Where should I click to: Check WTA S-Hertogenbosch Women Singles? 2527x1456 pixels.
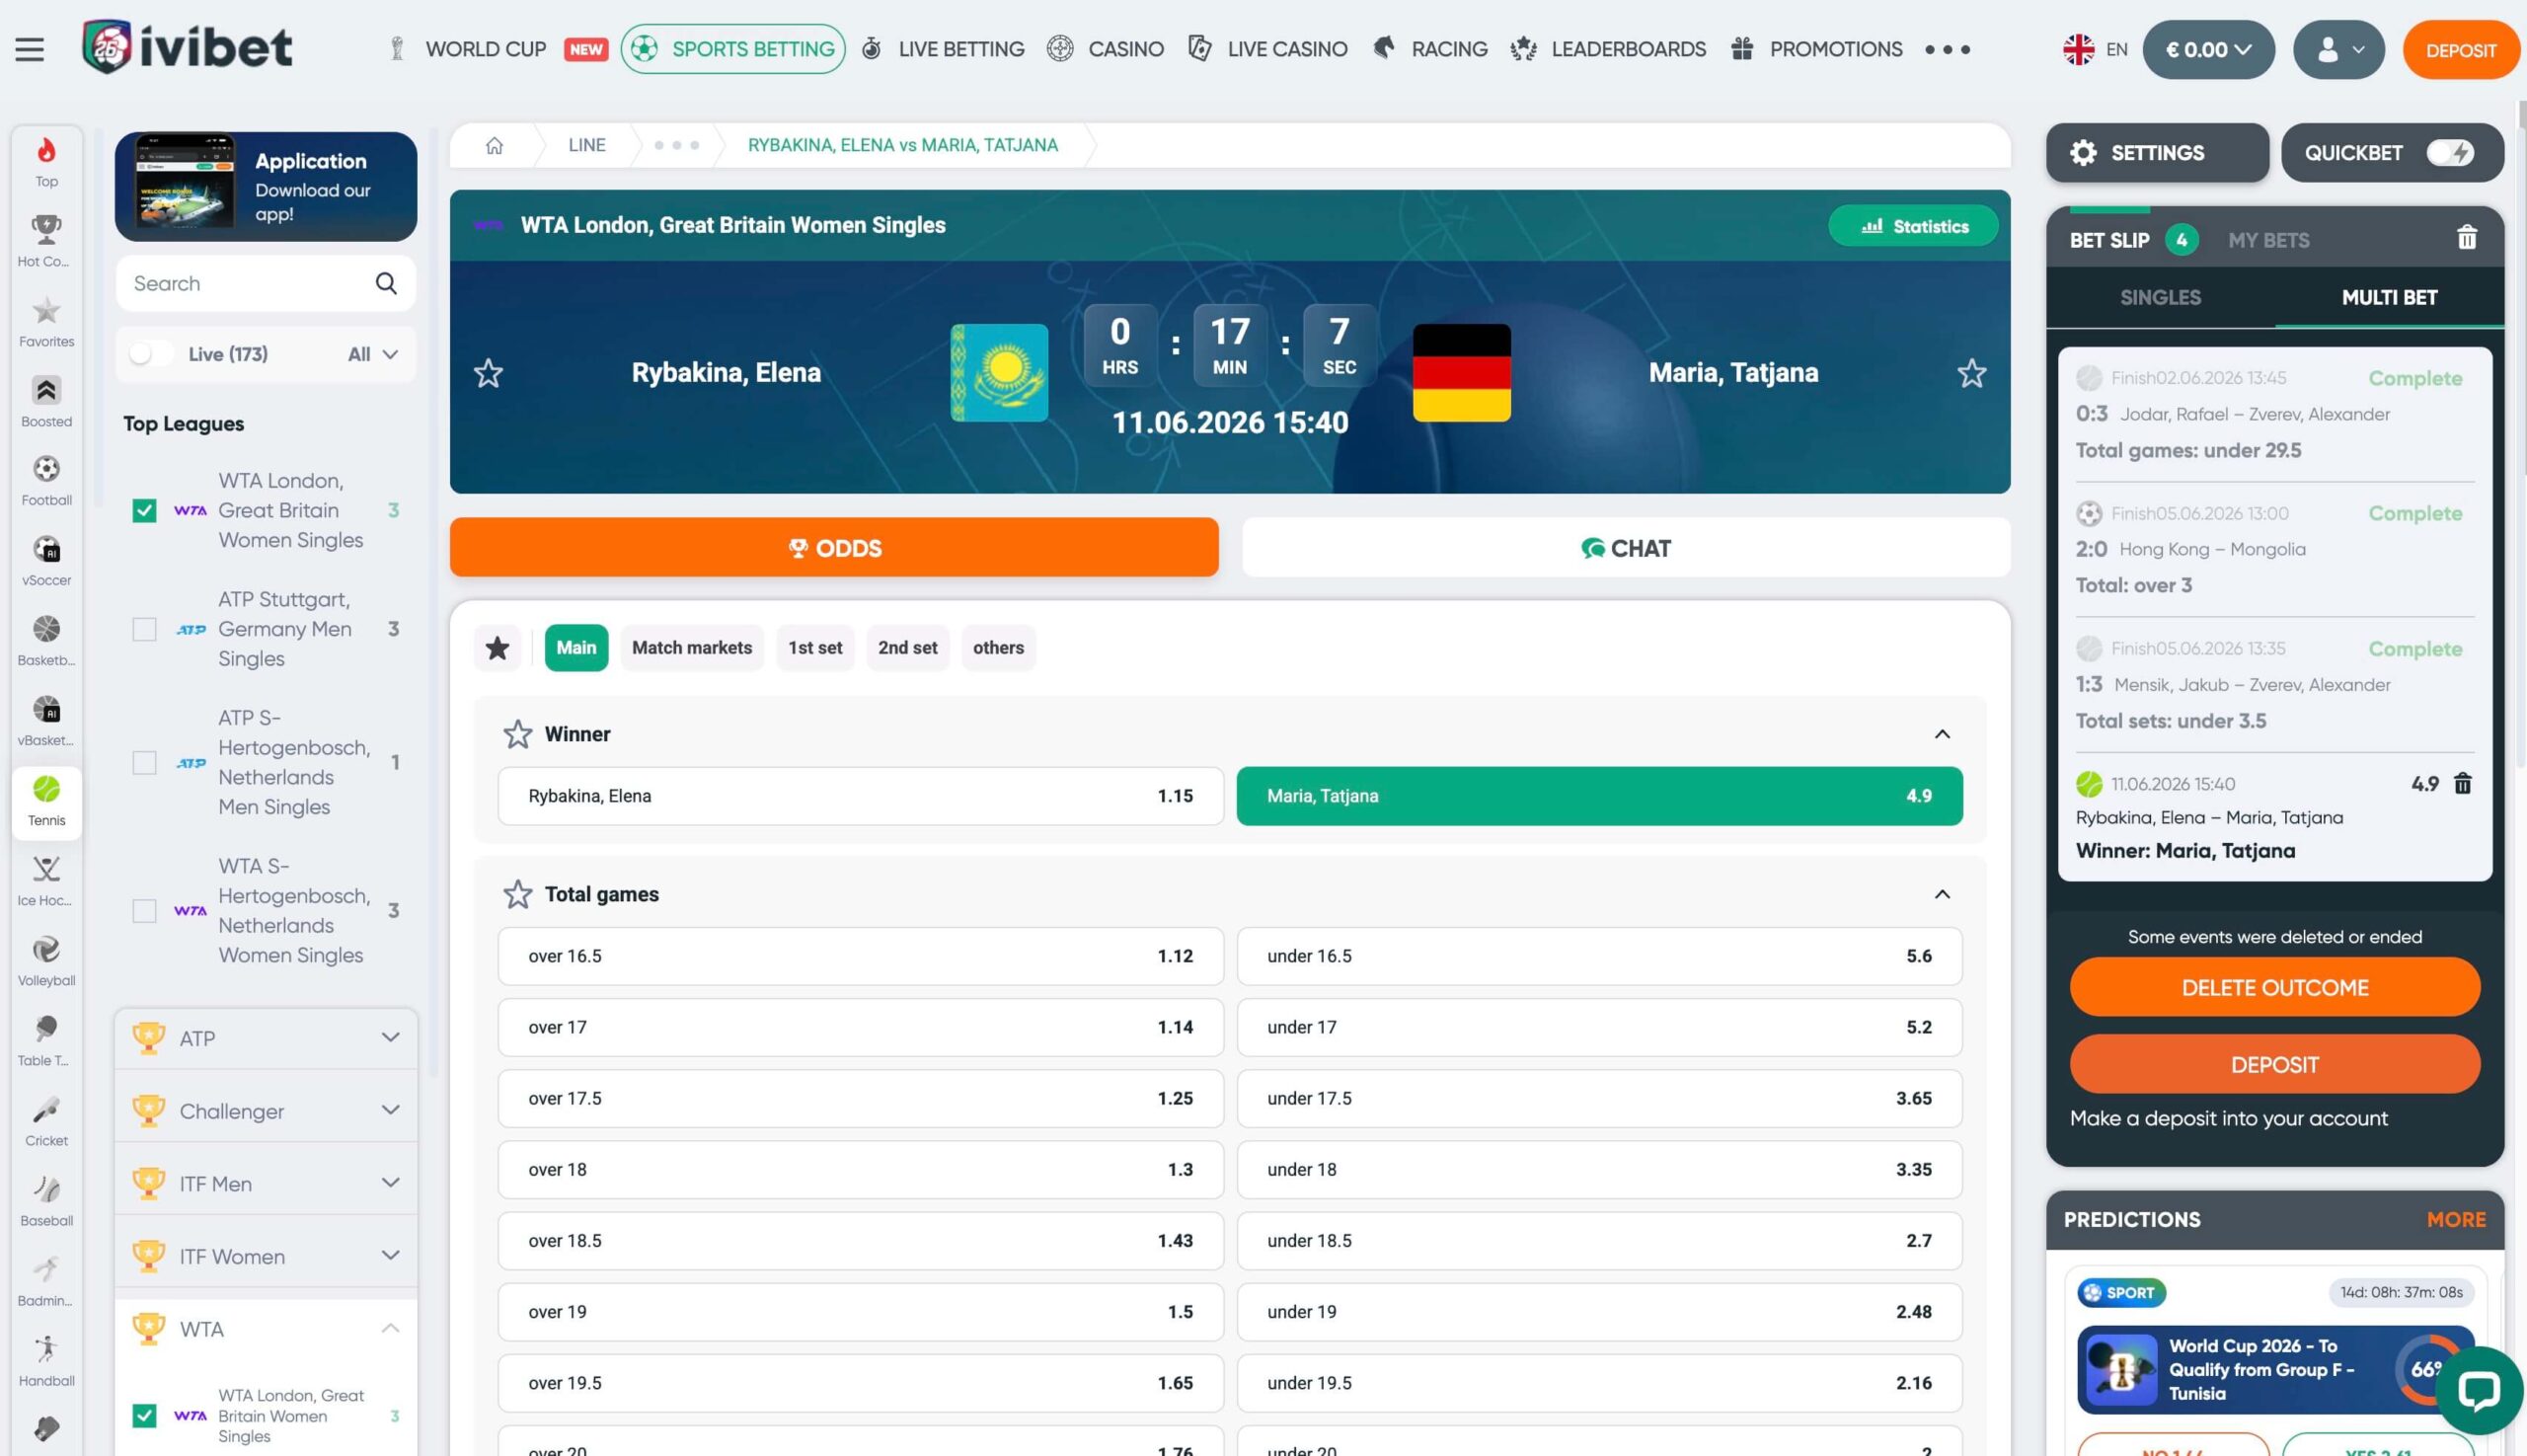click(x=144, y=911)
